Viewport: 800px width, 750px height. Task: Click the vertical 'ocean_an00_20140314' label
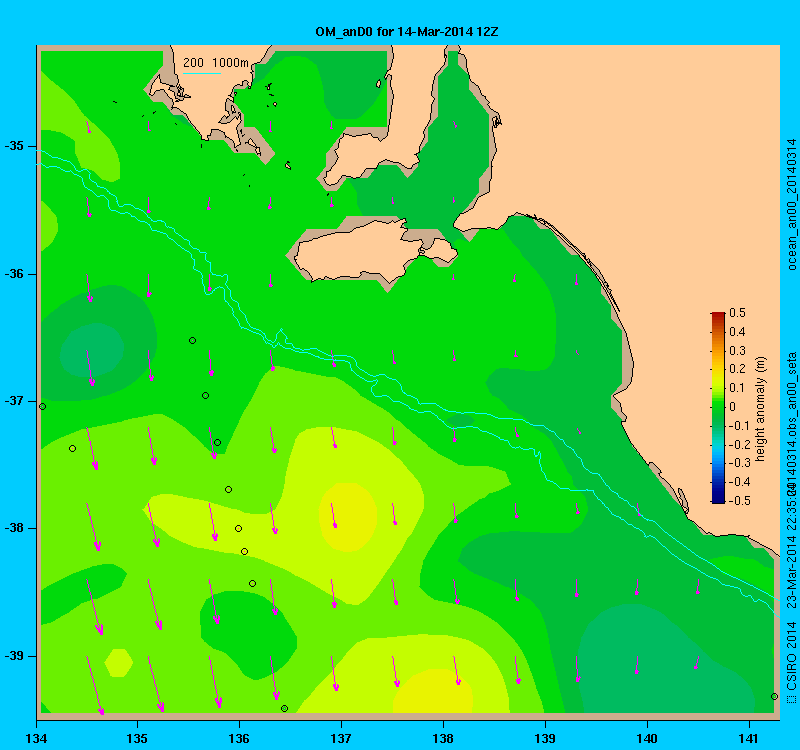coord(791,204)
